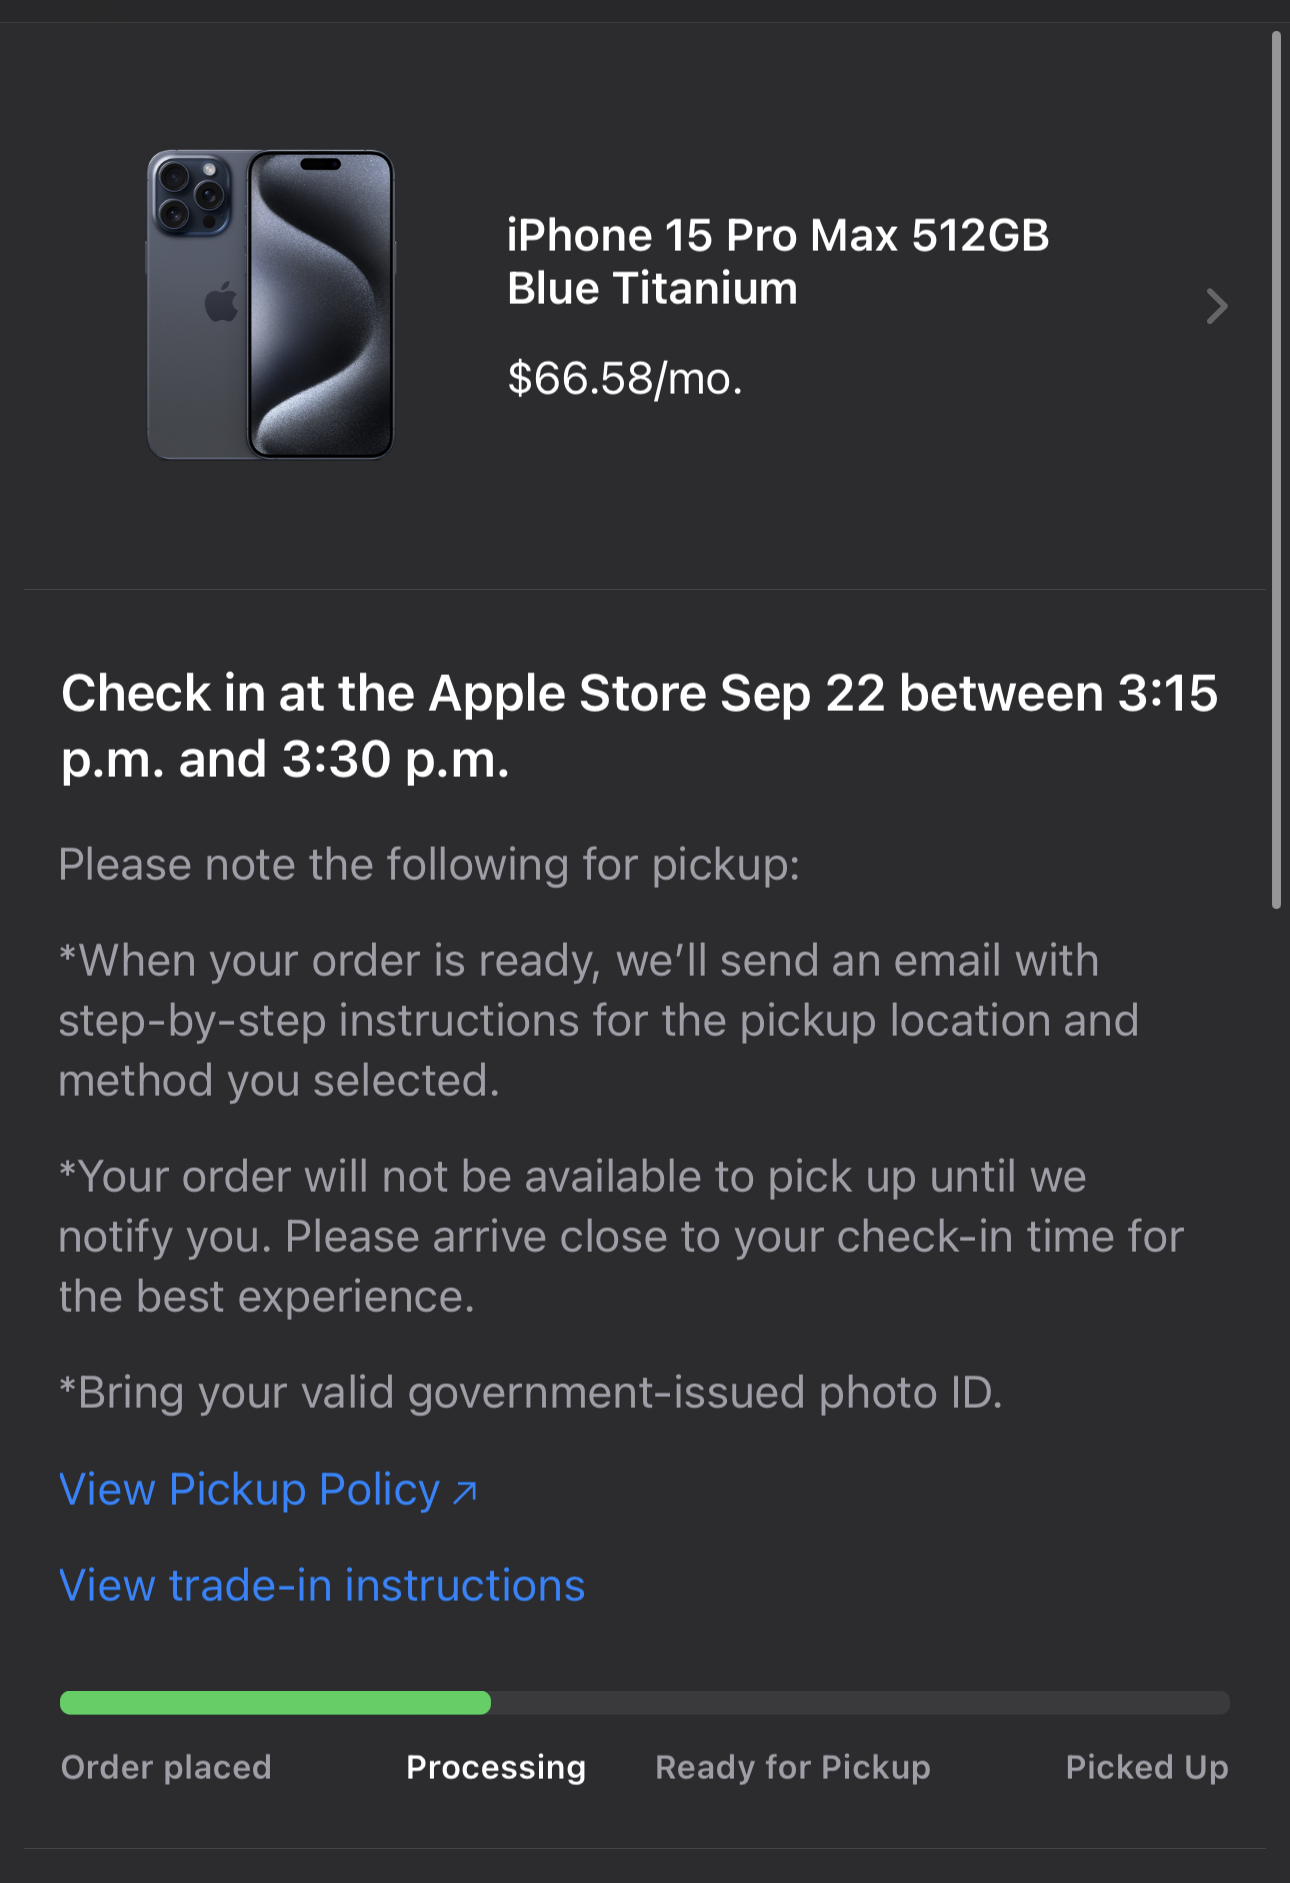Click the government-issued photo ID note
The width and height of the screenshot is (1290, 1883).
click(x=530, y=1393)
